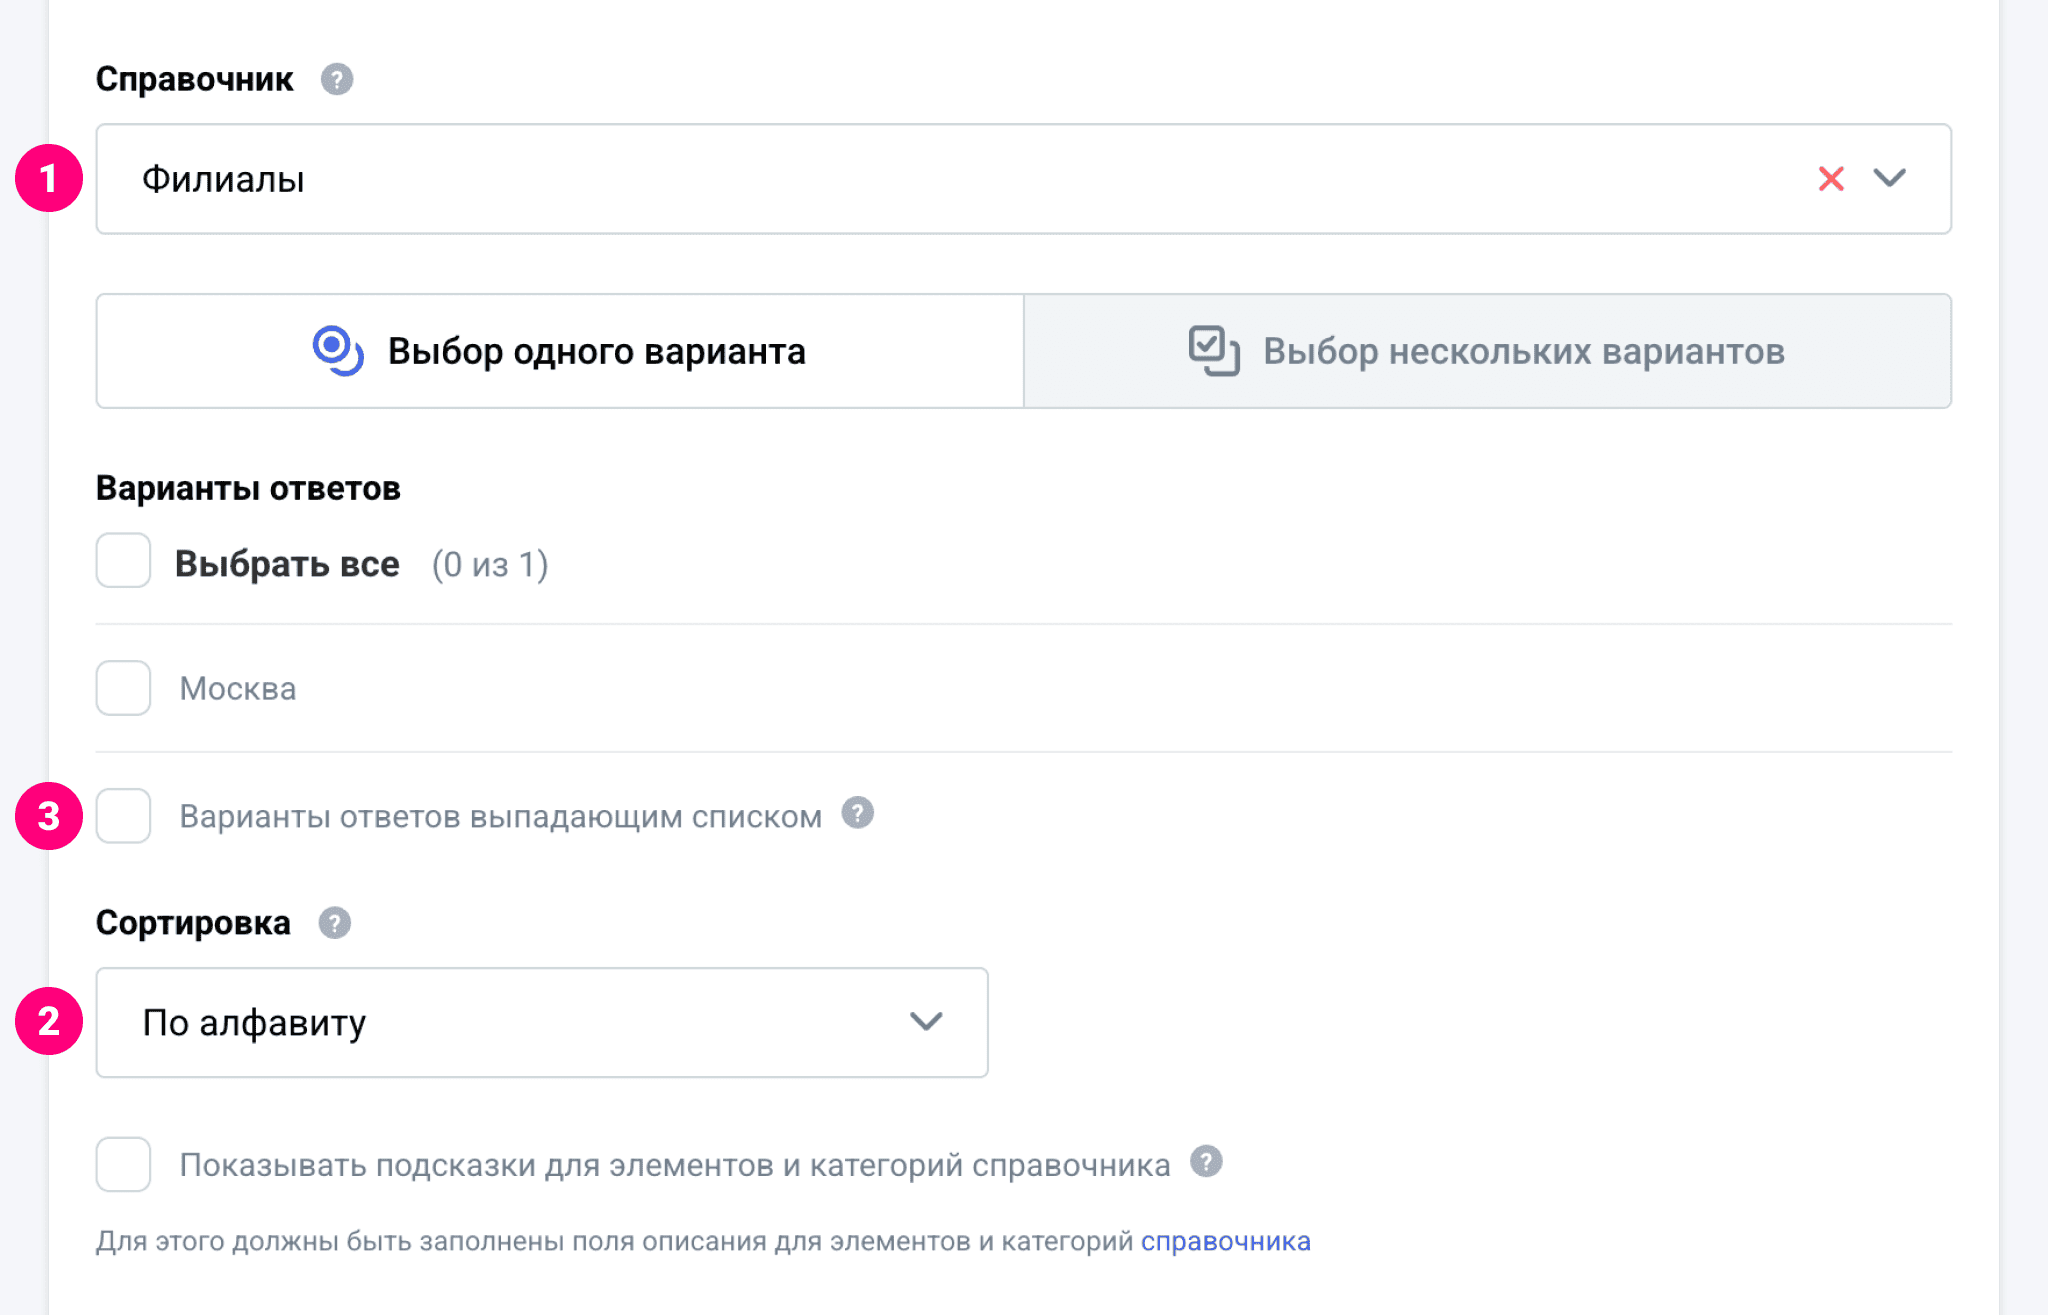
Task: Check the Москва answer option
Action: click(123, 688)
